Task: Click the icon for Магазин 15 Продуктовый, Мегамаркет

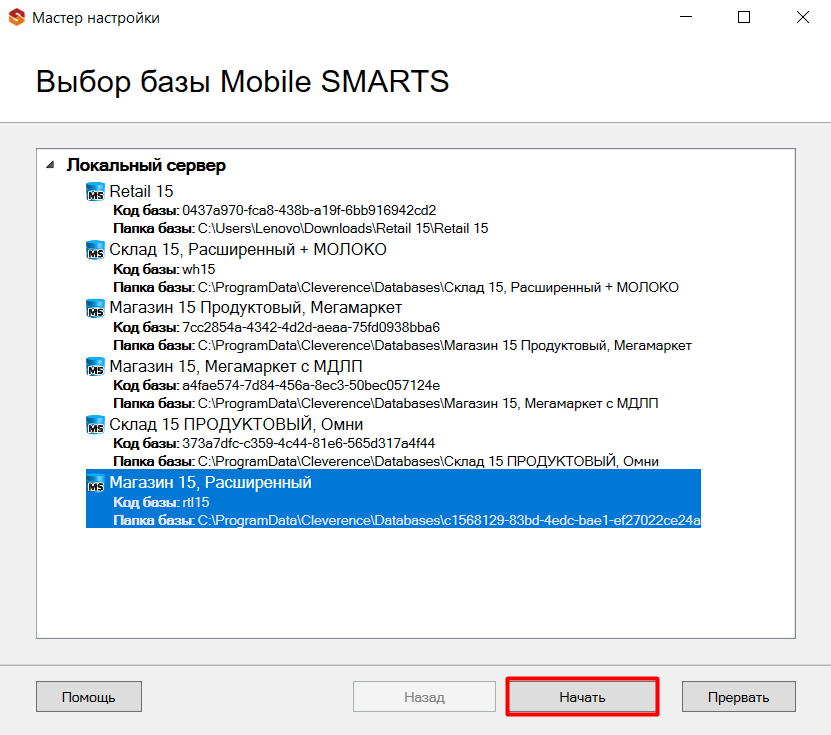Action: (95, 308)
